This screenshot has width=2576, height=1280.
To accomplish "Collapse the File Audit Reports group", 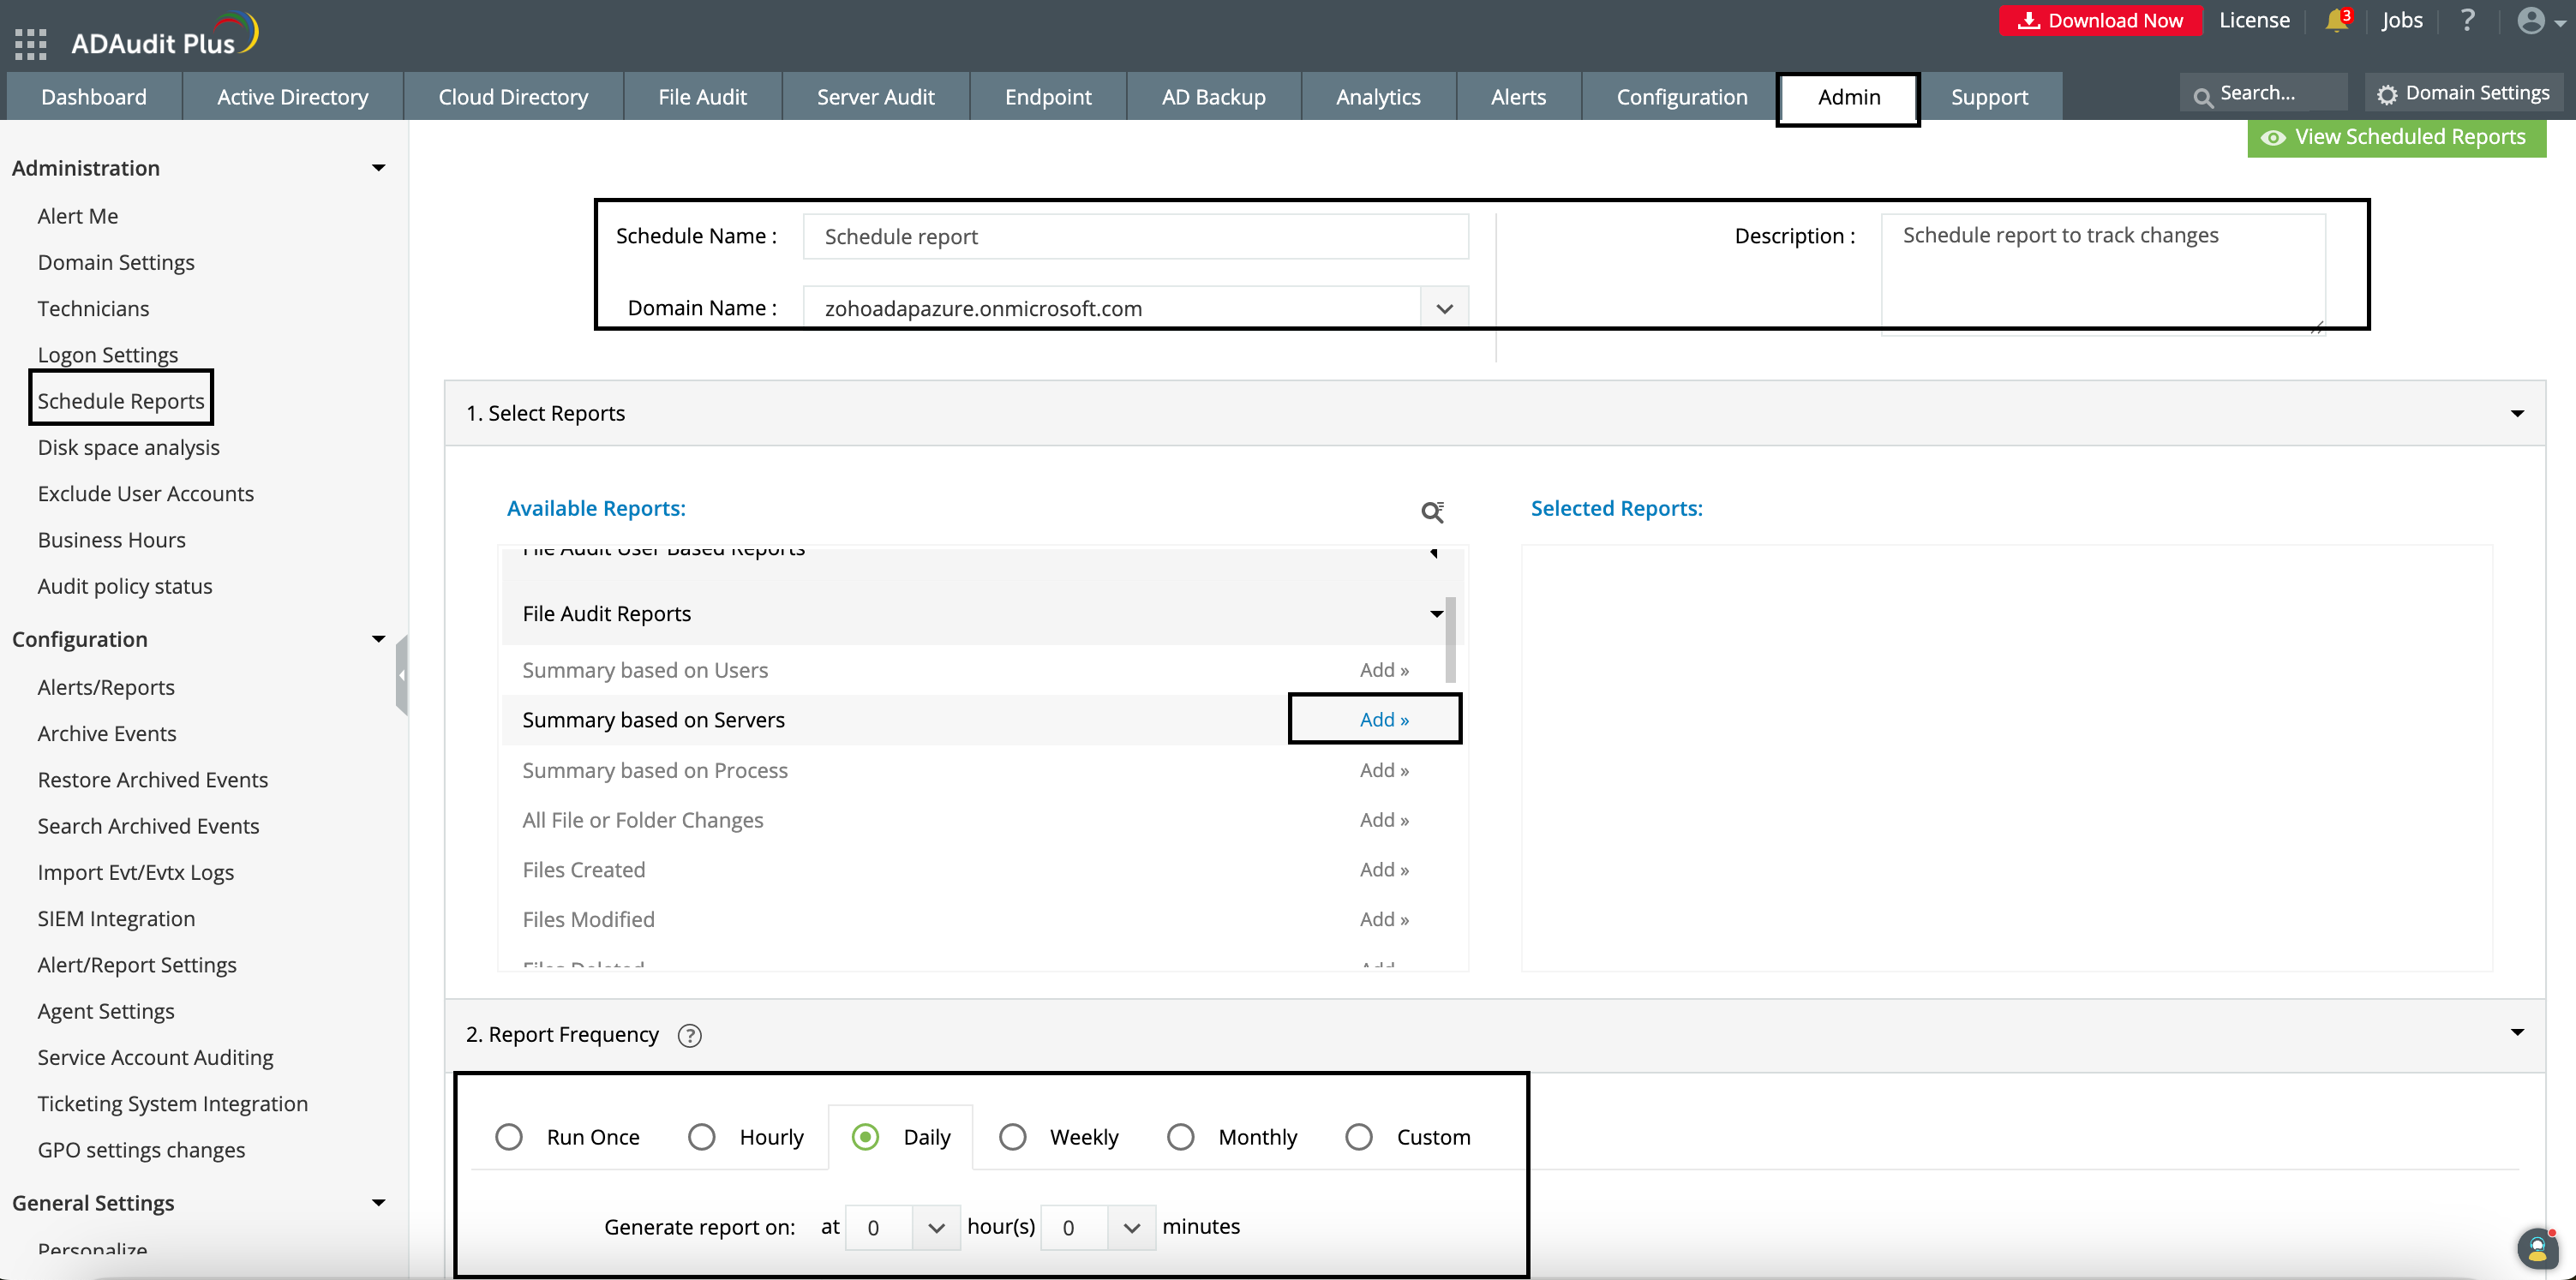I will pos(1436,614).
